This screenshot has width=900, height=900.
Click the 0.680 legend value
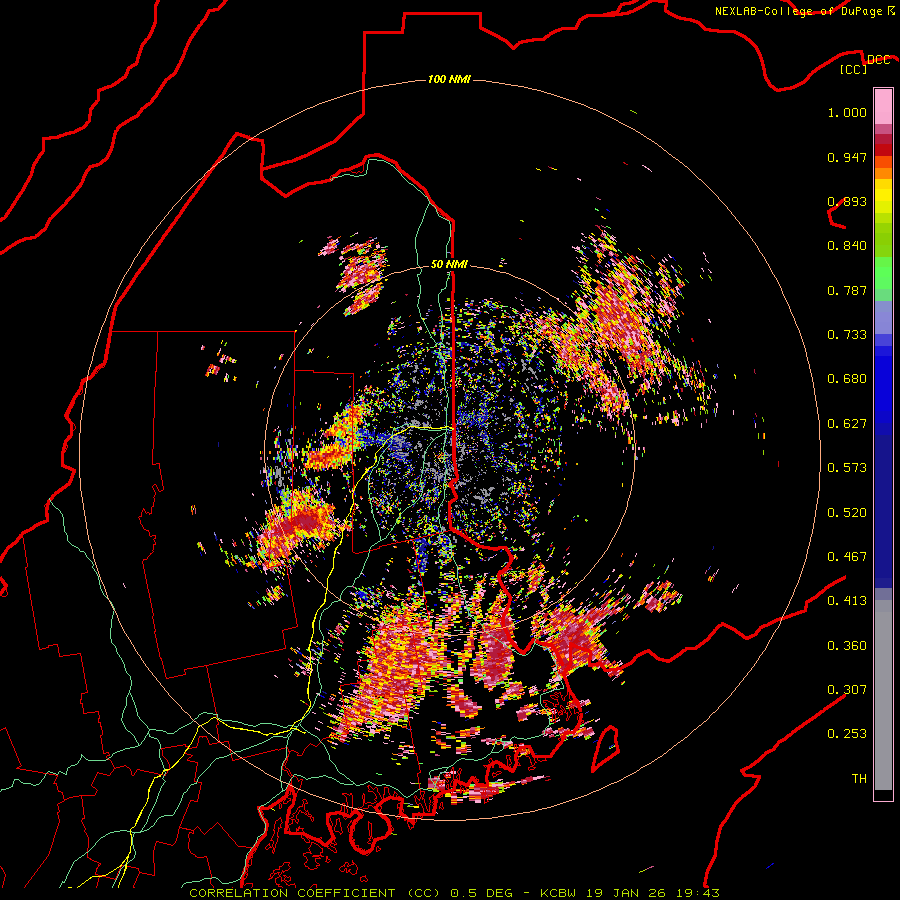tap(847, 379)
